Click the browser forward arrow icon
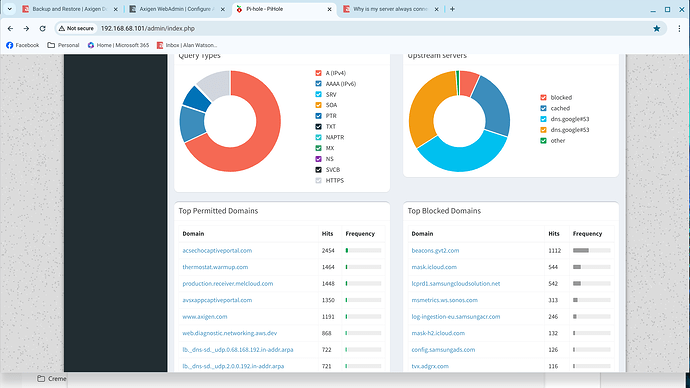The width and height of the screenshot is (690, 388). pyautogui.click(x=26, y=28)
